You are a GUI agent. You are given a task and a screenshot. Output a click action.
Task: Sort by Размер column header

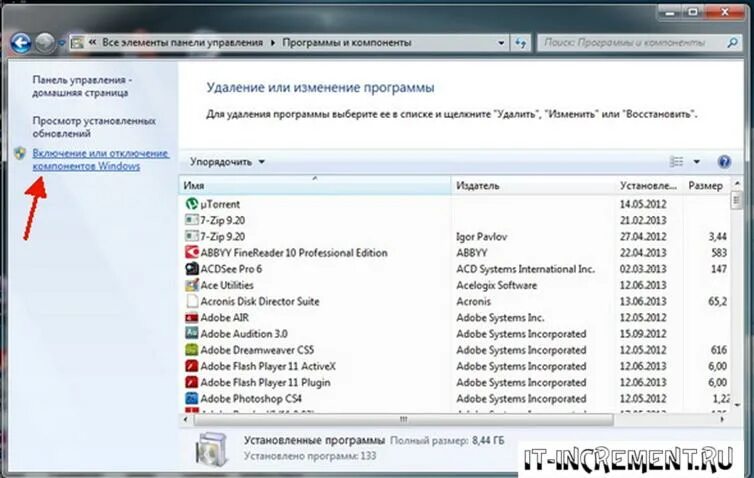tap(706, 186)
